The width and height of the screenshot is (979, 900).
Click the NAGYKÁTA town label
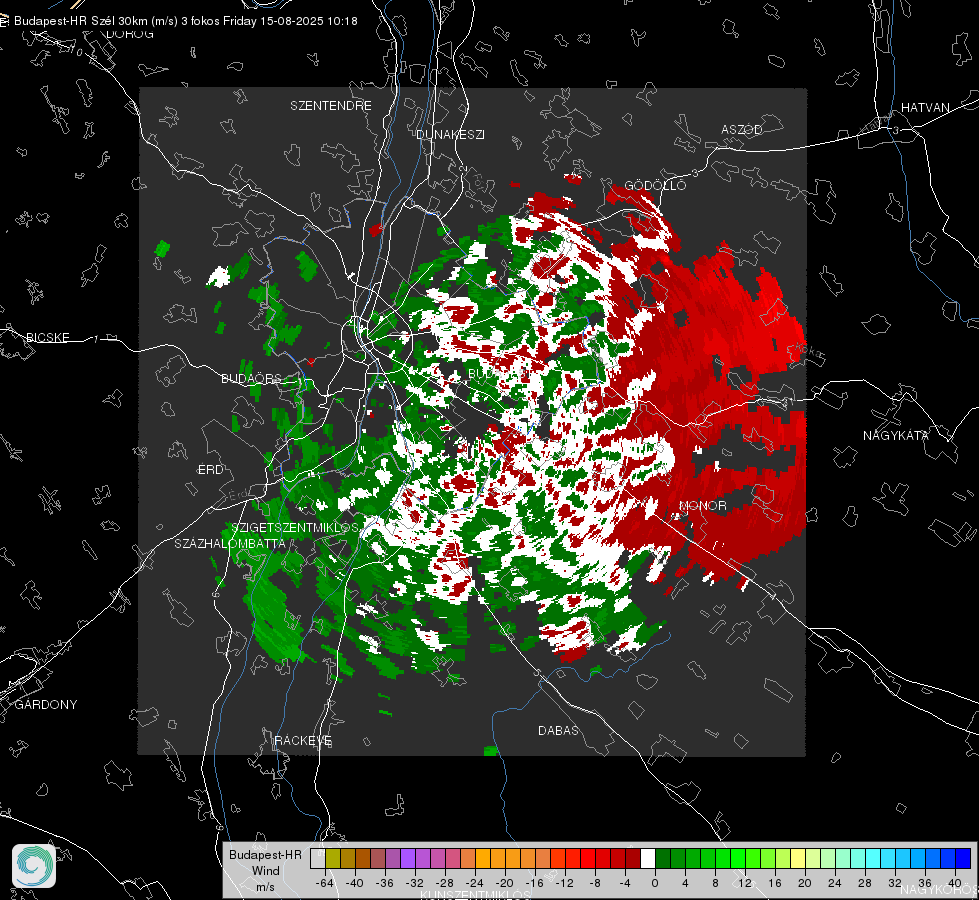coord(896,435)
